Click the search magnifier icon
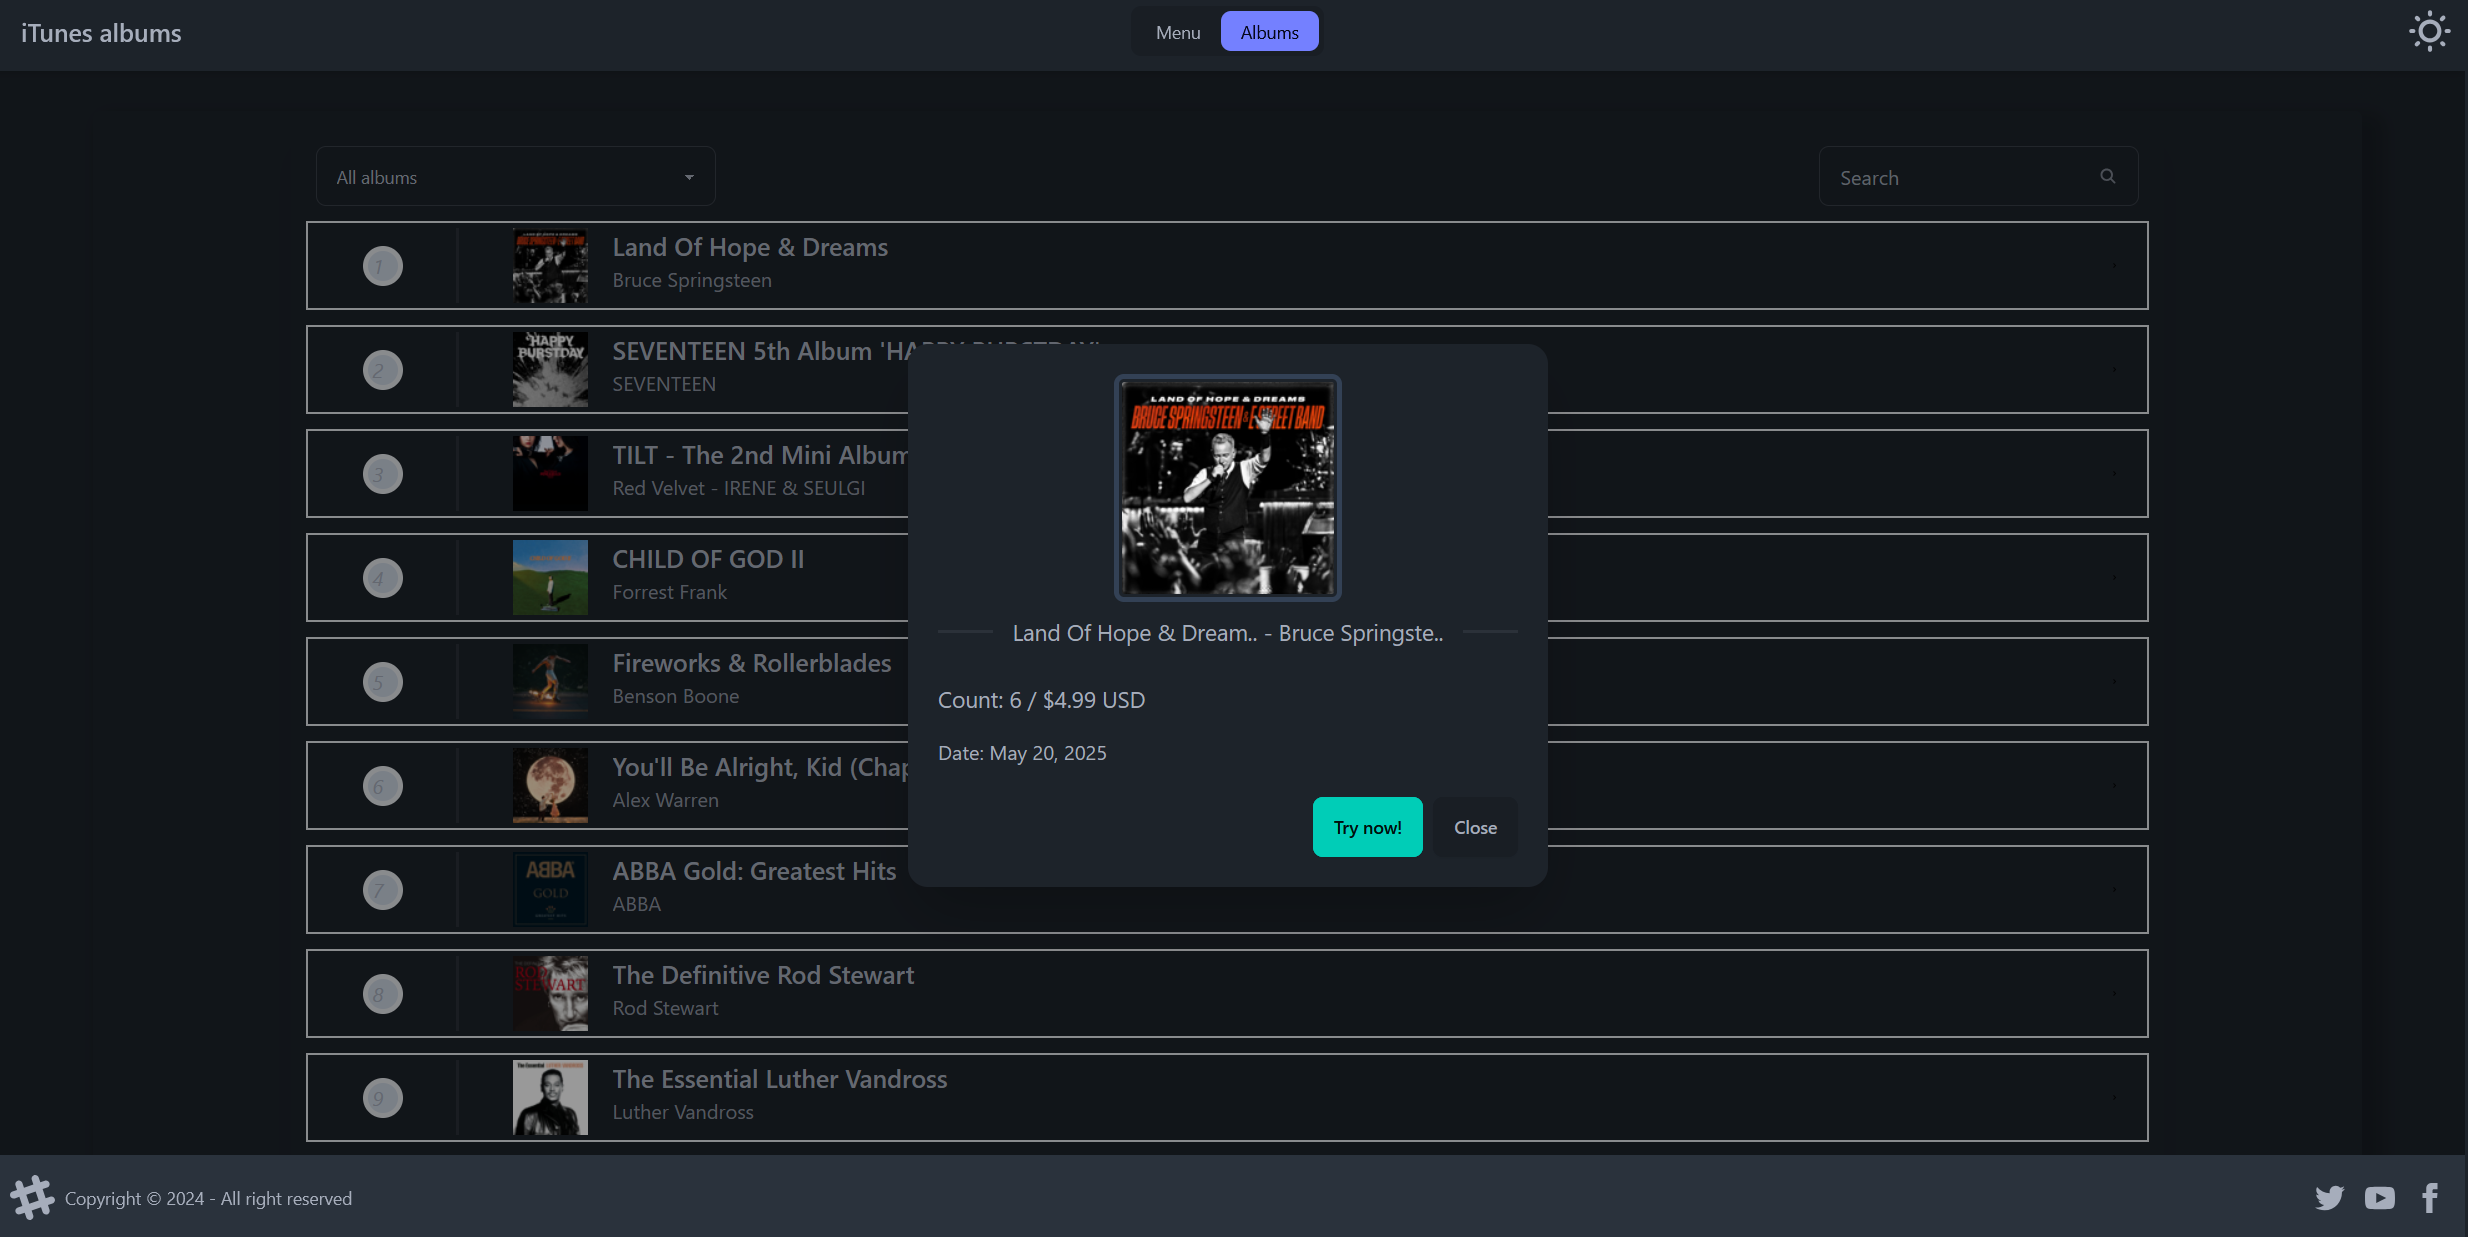 (2108, 176)
